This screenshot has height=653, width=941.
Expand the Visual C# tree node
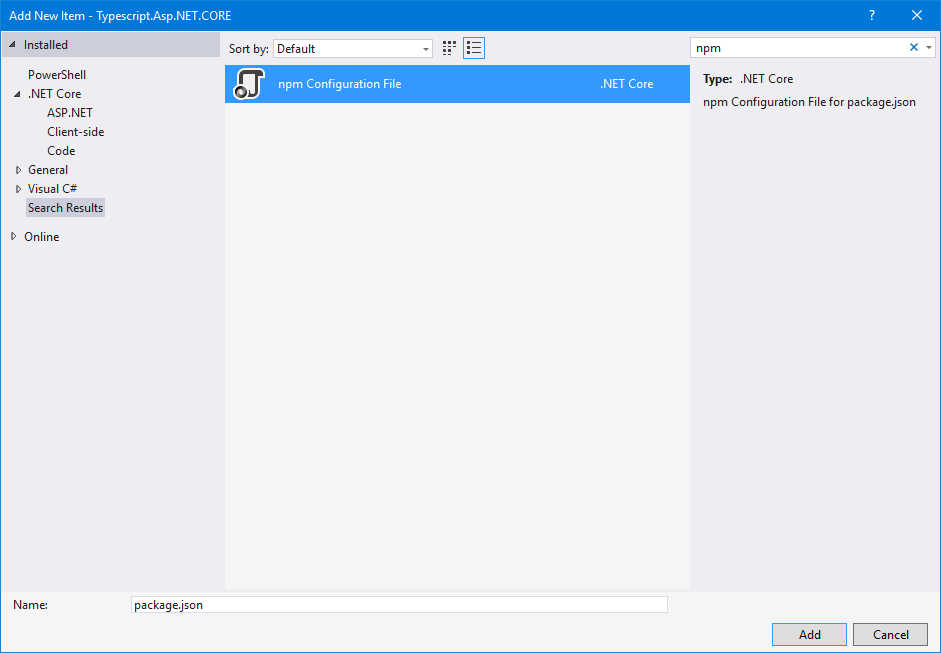click(x=19, y=189)
